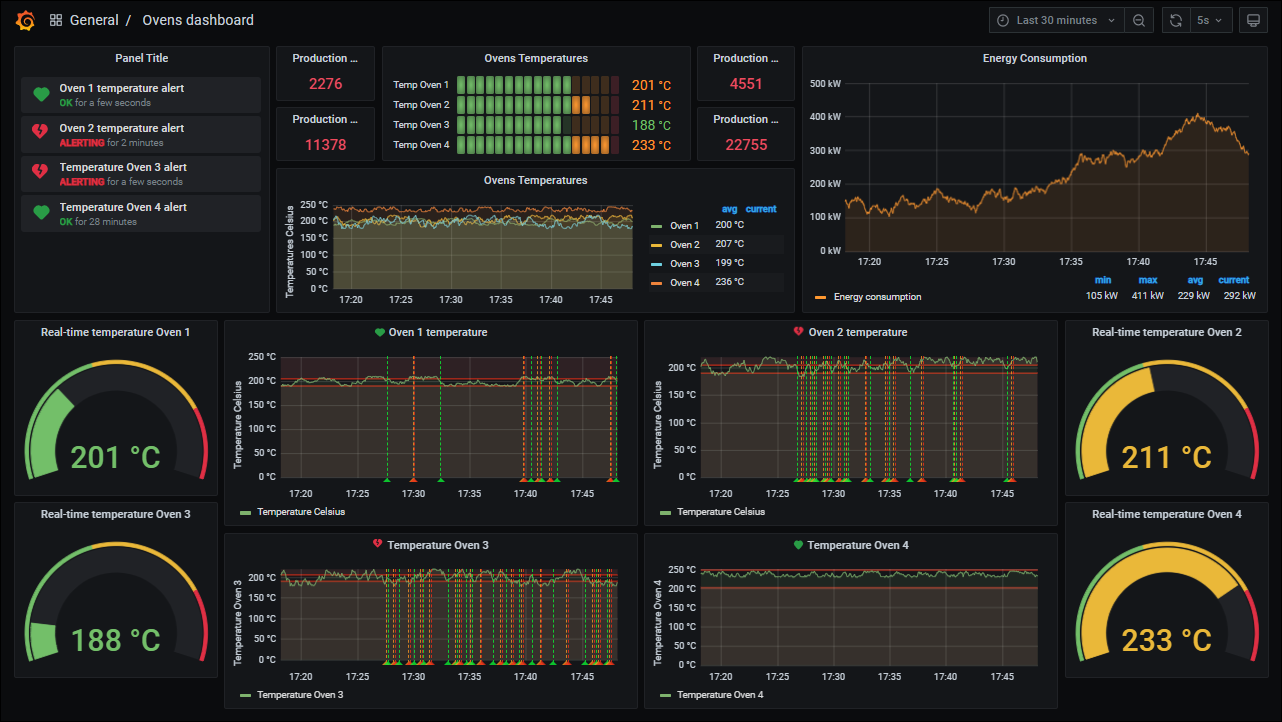Toggle the Energy consumption legend series
The height and width of the screenshot is (722, 1282).
877,297
